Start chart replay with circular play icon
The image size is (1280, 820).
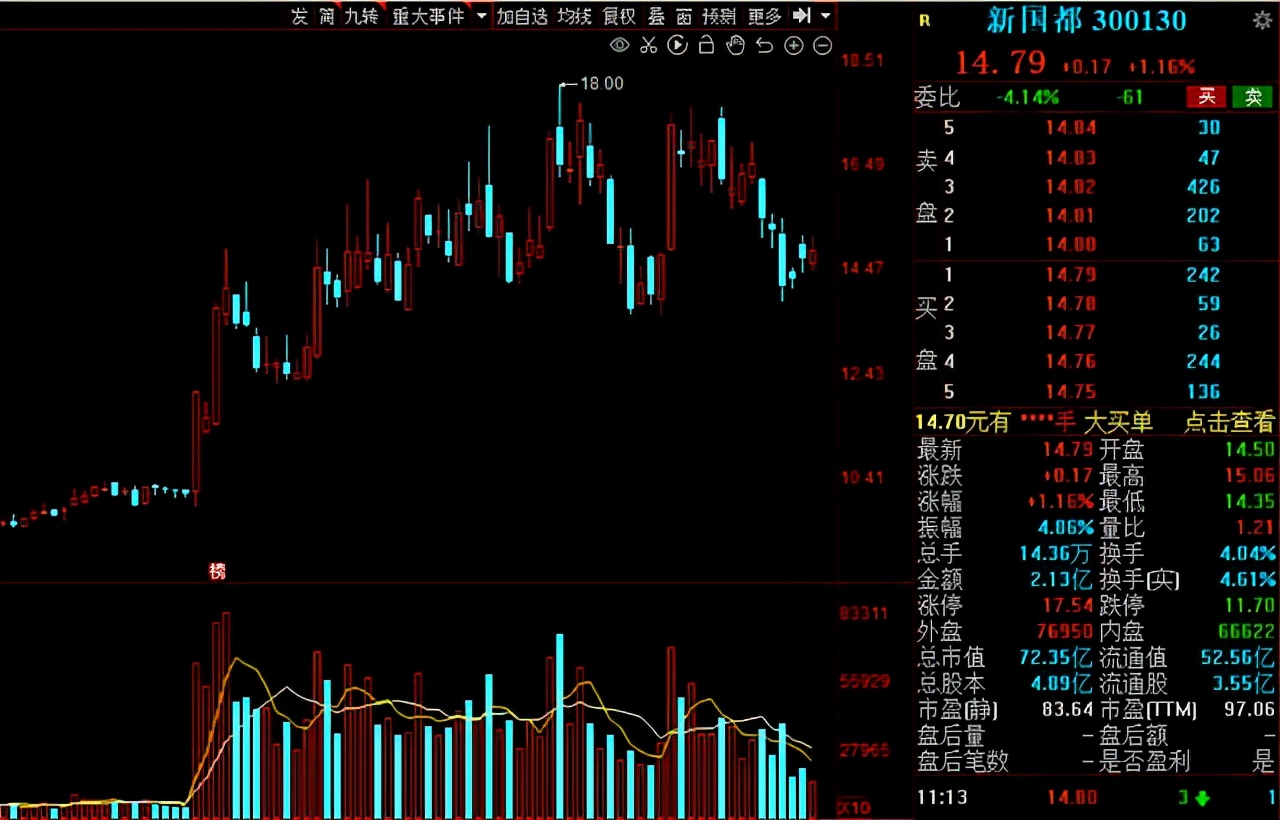coord(677,45)
